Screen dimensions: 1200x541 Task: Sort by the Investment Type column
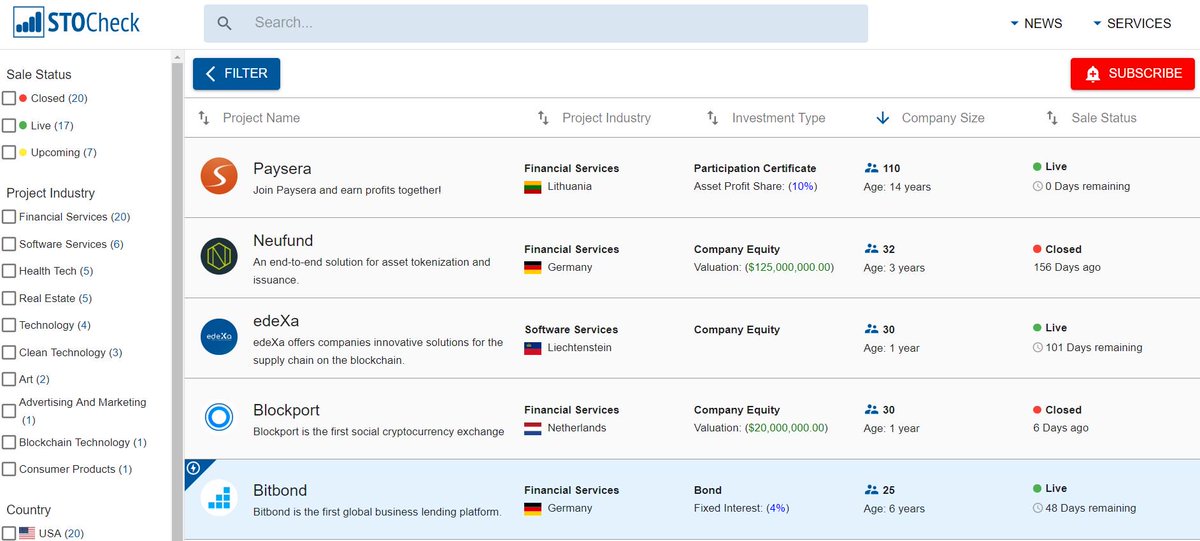click(778, 118)
